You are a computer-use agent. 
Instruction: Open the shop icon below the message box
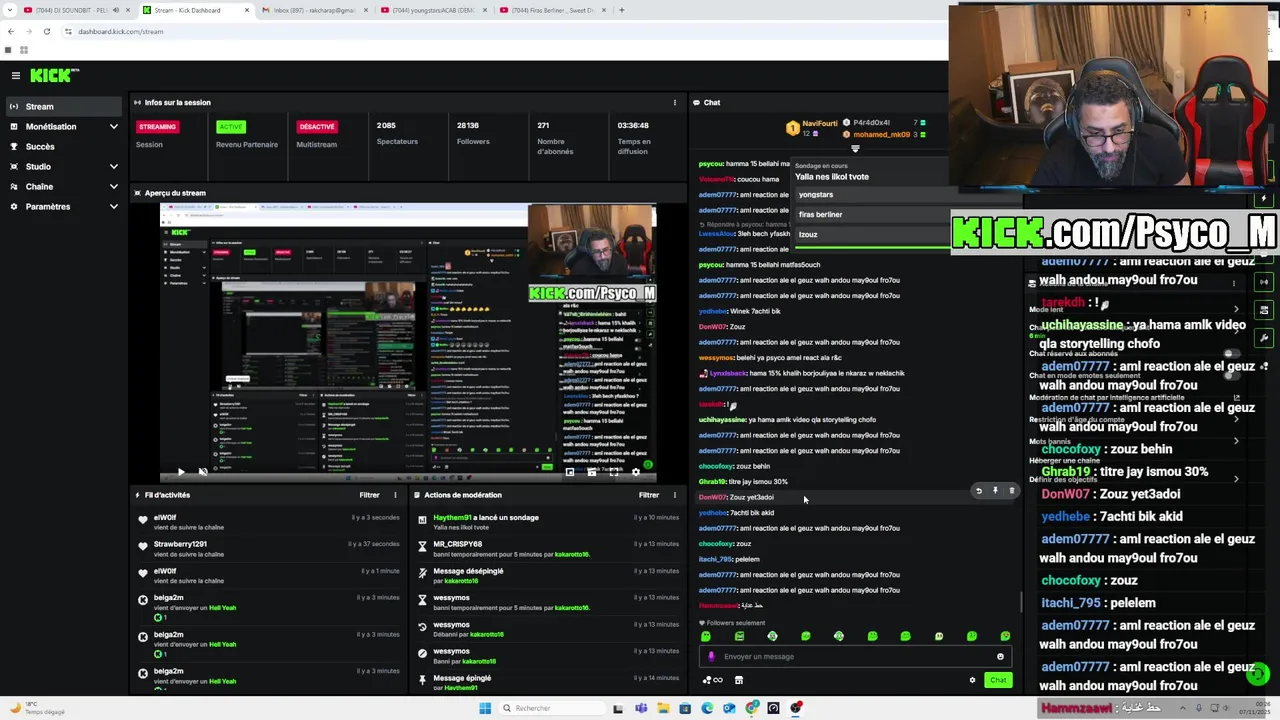click(x=739, y=680)
